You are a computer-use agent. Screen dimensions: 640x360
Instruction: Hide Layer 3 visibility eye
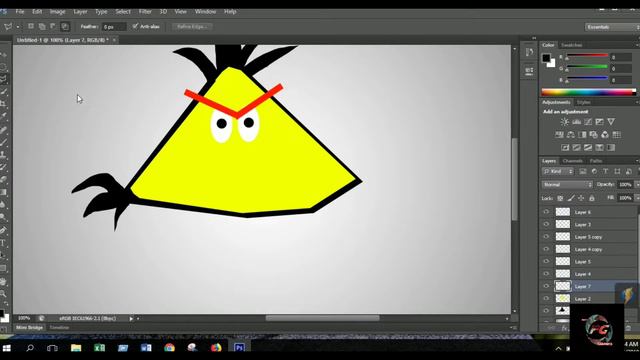546,224
